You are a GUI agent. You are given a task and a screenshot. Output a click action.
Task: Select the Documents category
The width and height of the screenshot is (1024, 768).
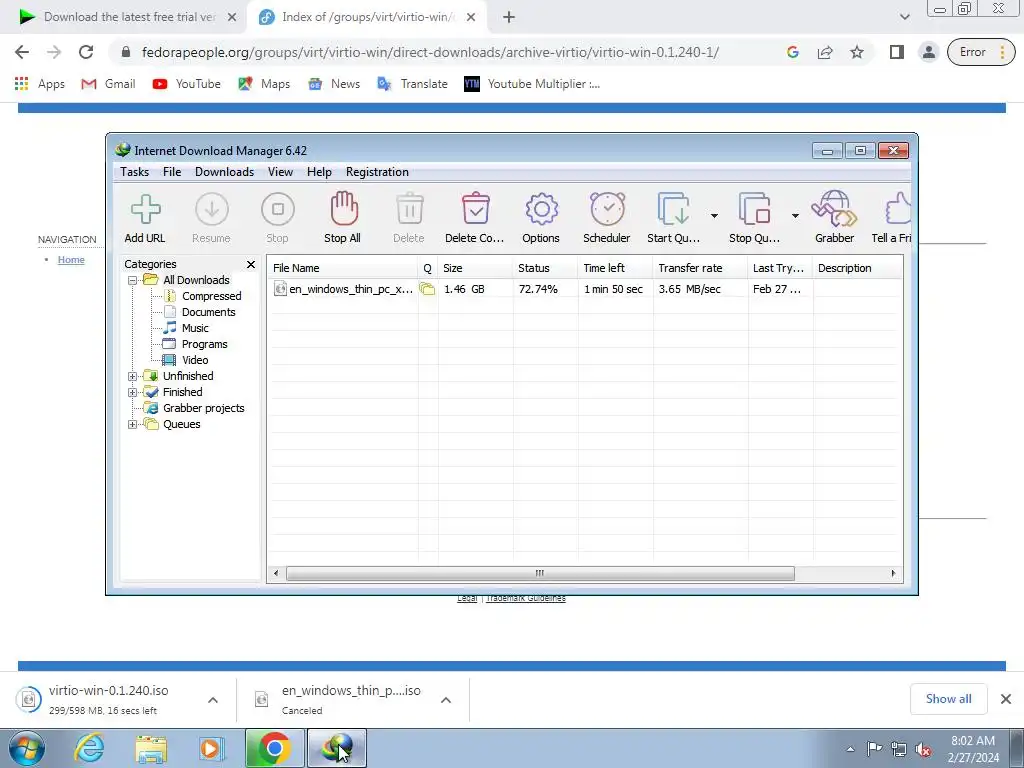click(x=208, y=312)
